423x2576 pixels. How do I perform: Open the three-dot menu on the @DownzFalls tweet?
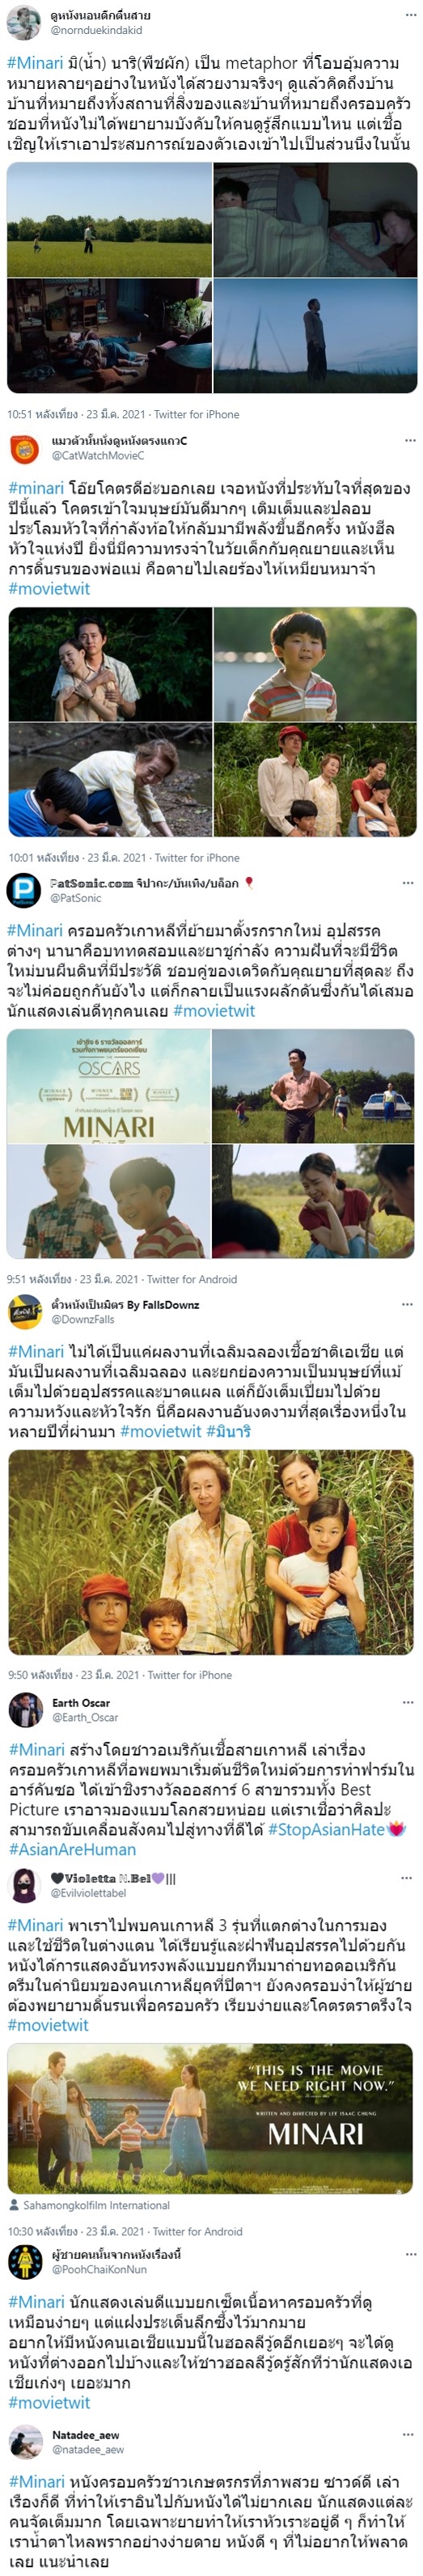pyautogui.click(x=407, y=1304)
